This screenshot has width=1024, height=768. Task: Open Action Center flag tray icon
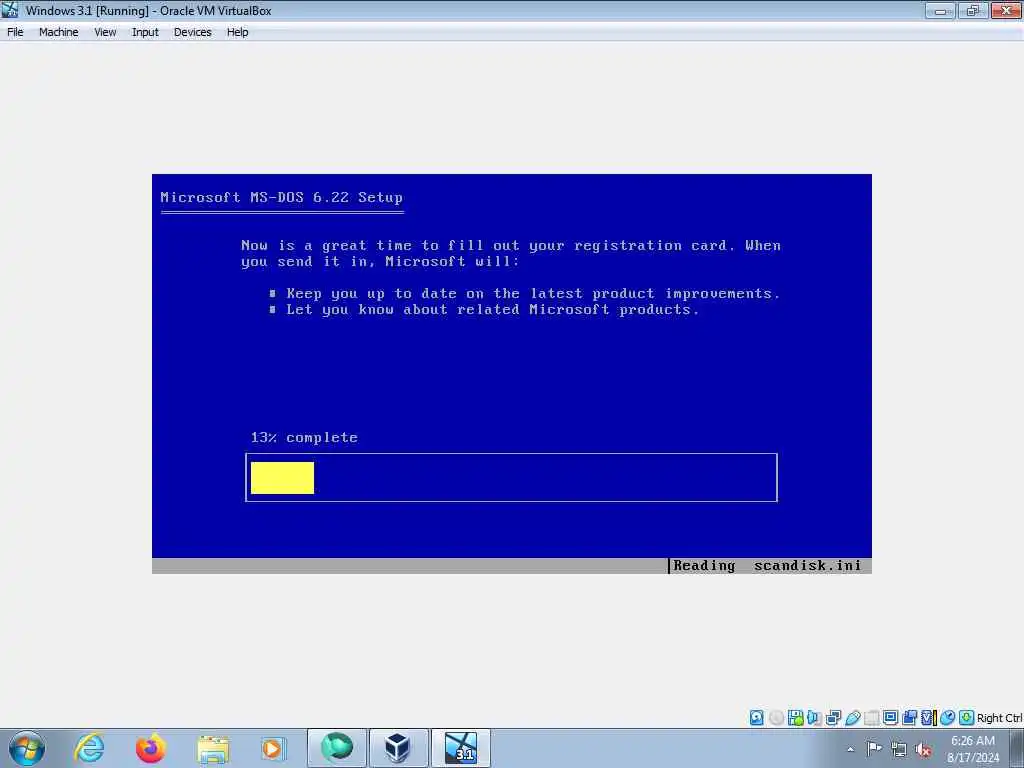click(x=874, y=748)
